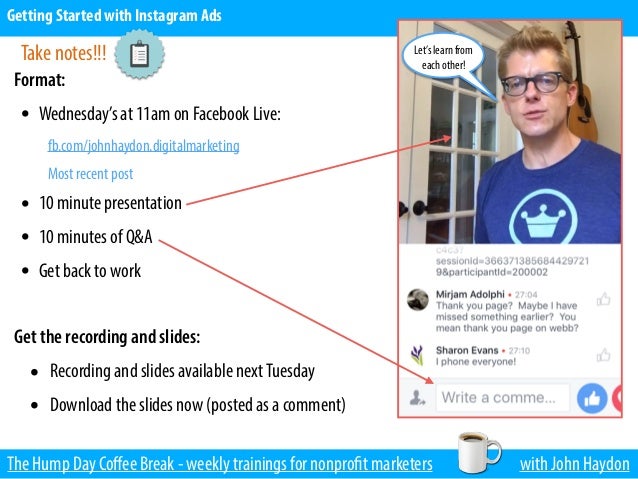Open Mirjam Adolphi's profile picture

click(418, 300)
